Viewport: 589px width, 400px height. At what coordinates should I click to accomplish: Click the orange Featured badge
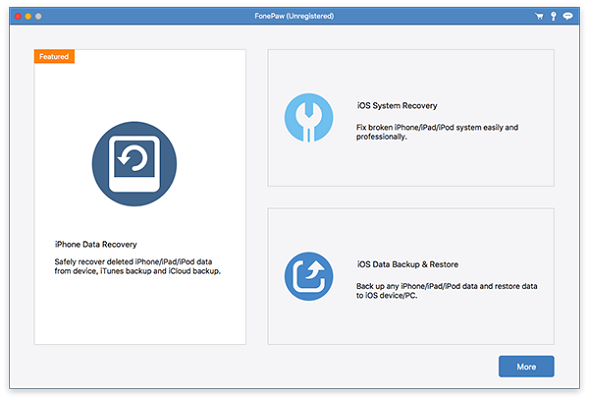click(x=54, y=56)
